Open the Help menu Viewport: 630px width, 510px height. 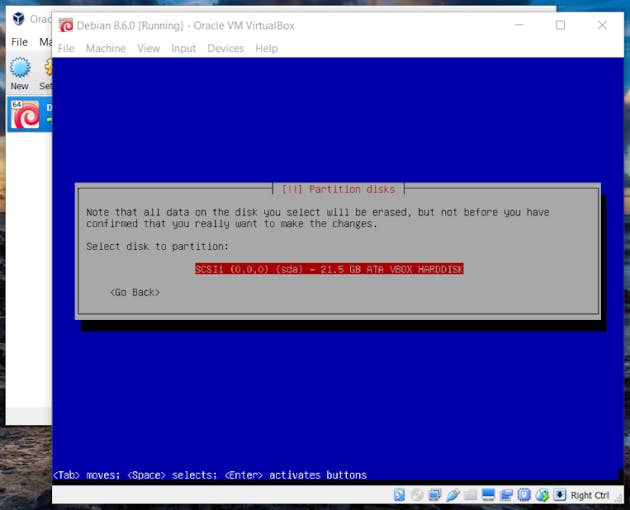(266, 48)
